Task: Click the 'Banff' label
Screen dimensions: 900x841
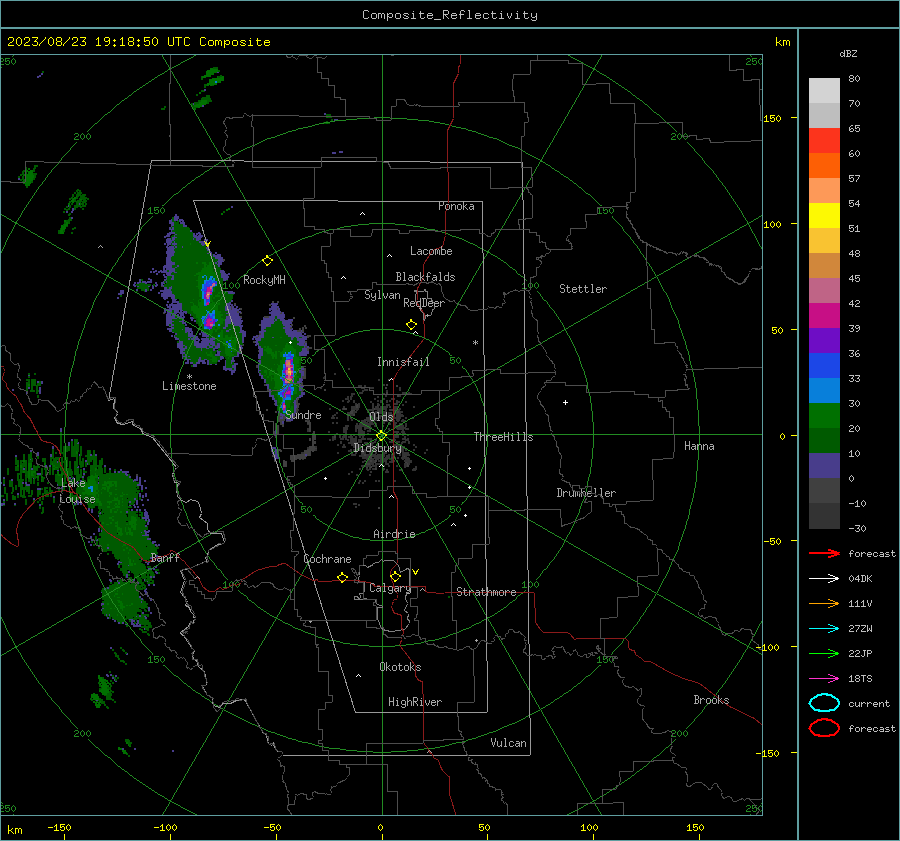Action: (x=165, y=558)
